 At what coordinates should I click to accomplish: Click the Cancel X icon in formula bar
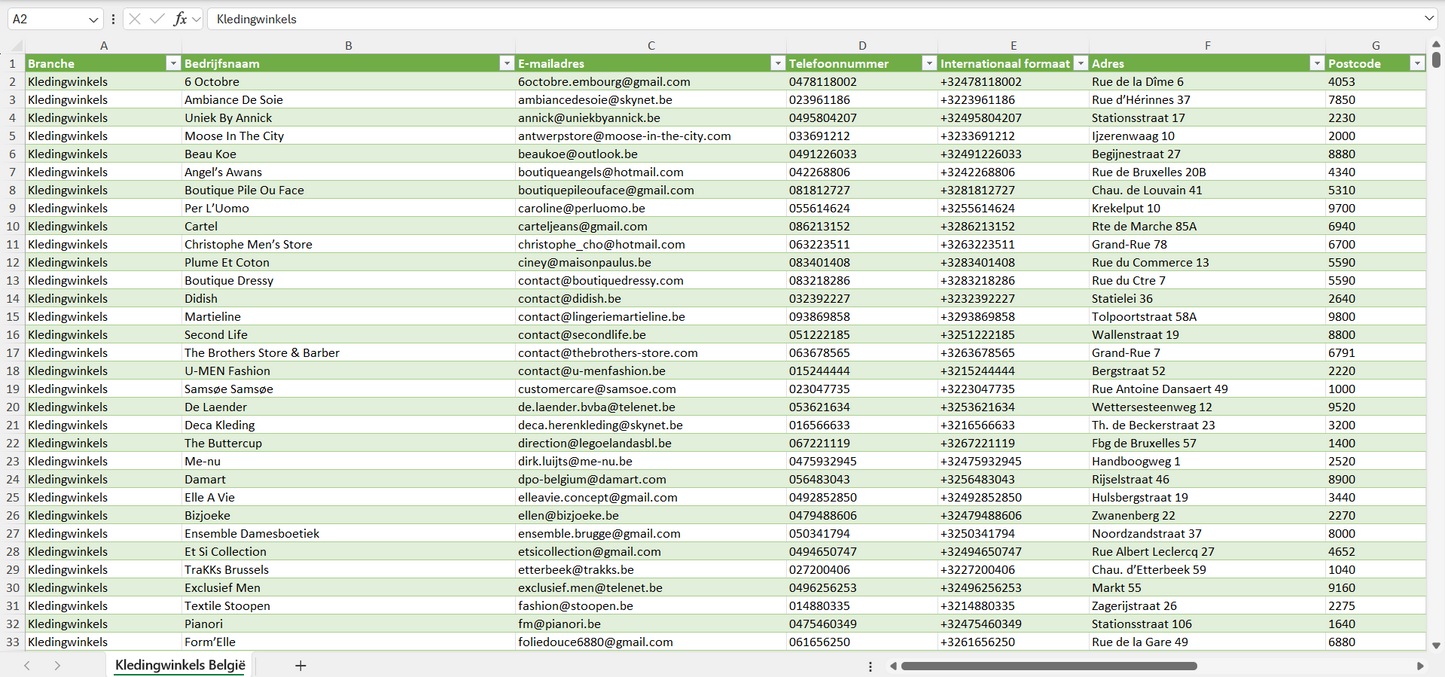135,19
